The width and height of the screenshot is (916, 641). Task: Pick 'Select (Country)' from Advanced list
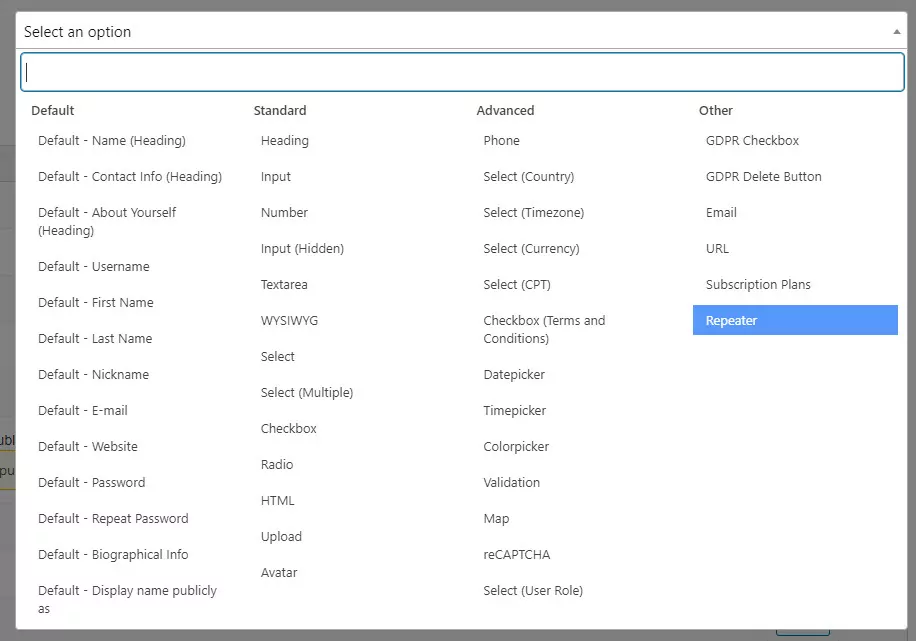(528, 176)
